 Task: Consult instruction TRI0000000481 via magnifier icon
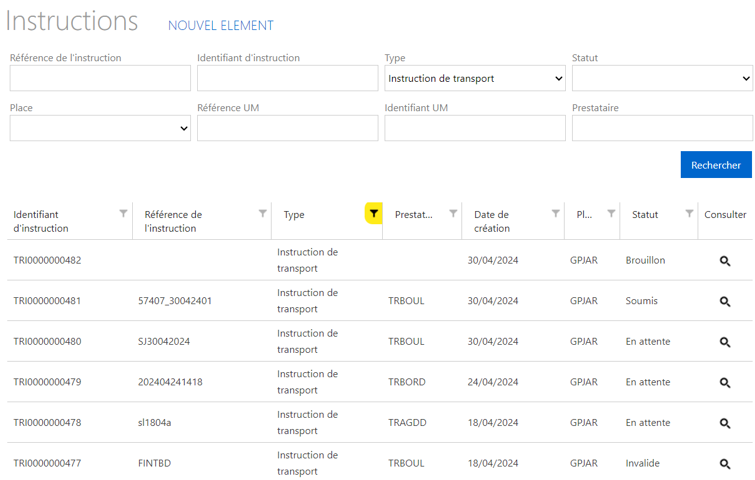[x=725, y=301]
